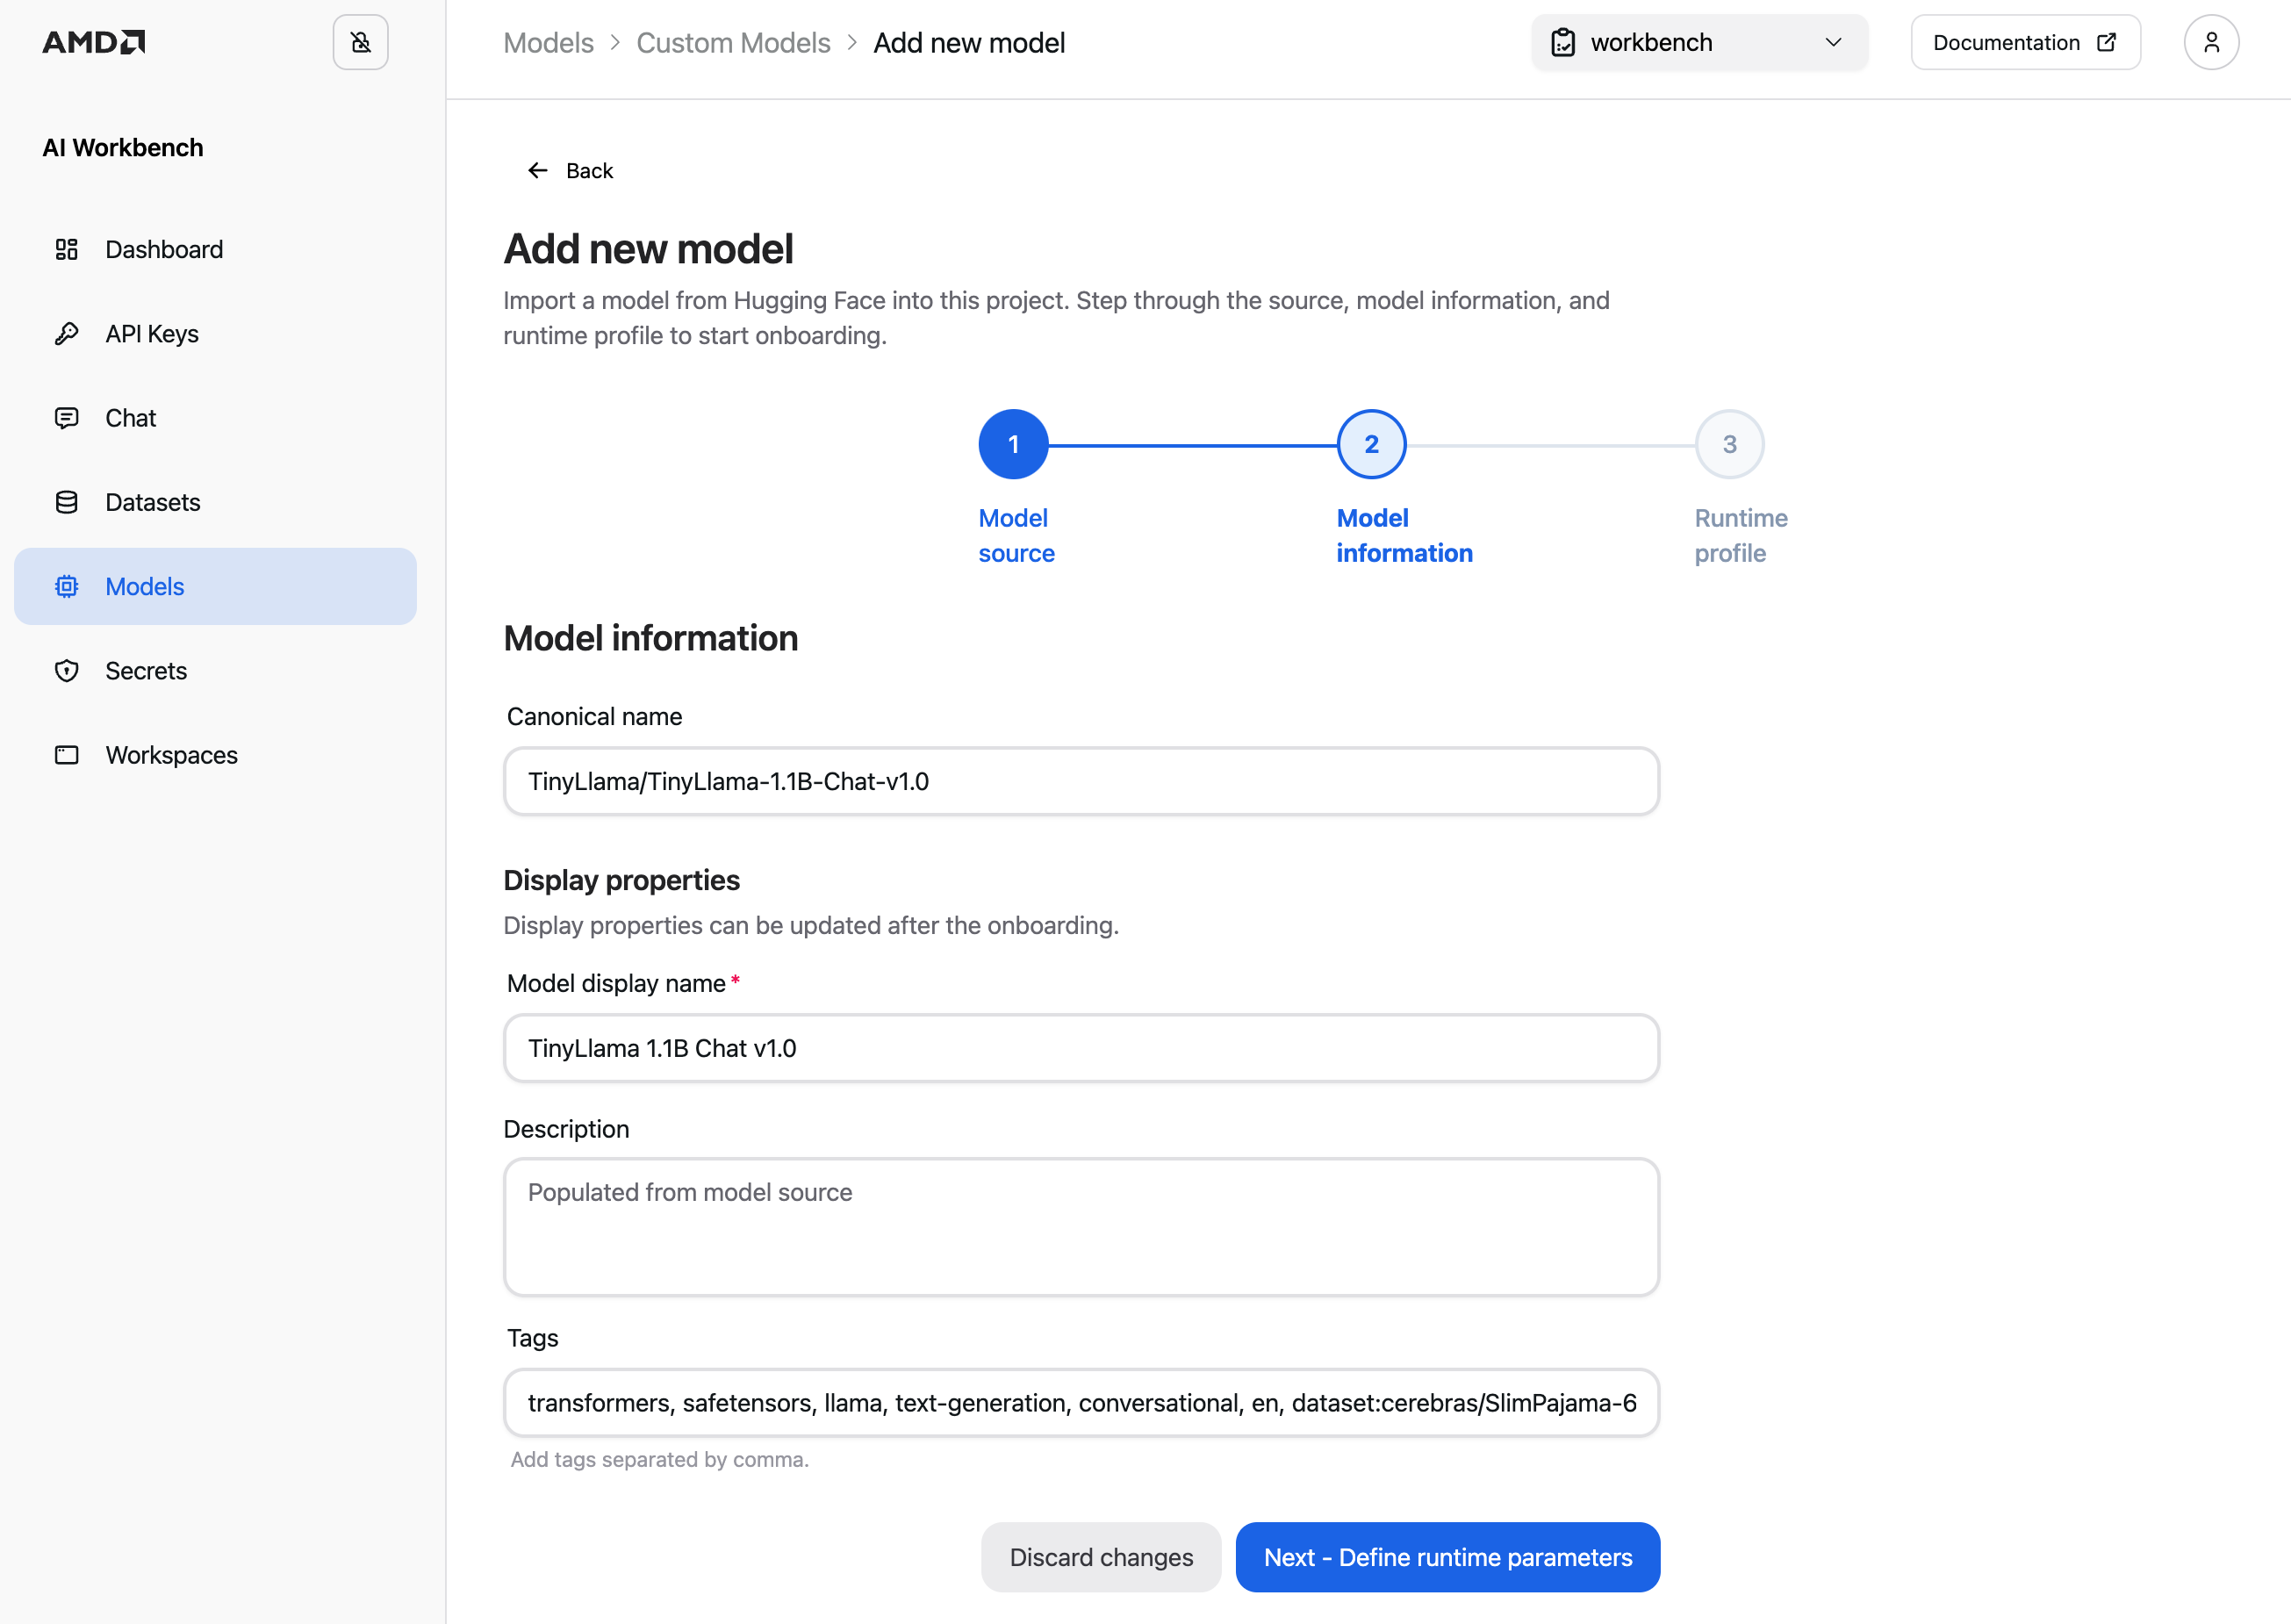Select Models in the sidebar

point(215,586)
